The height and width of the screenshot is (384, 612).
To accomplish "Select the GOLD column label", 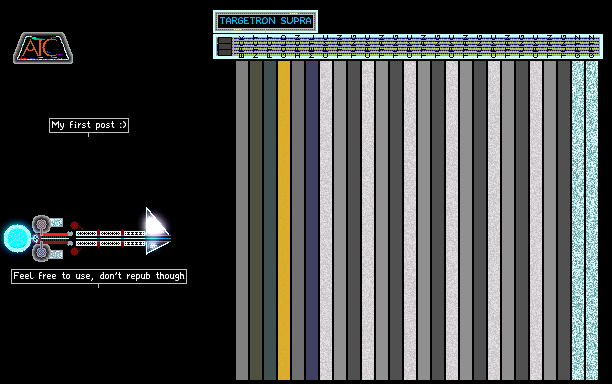I will (284, 46).
